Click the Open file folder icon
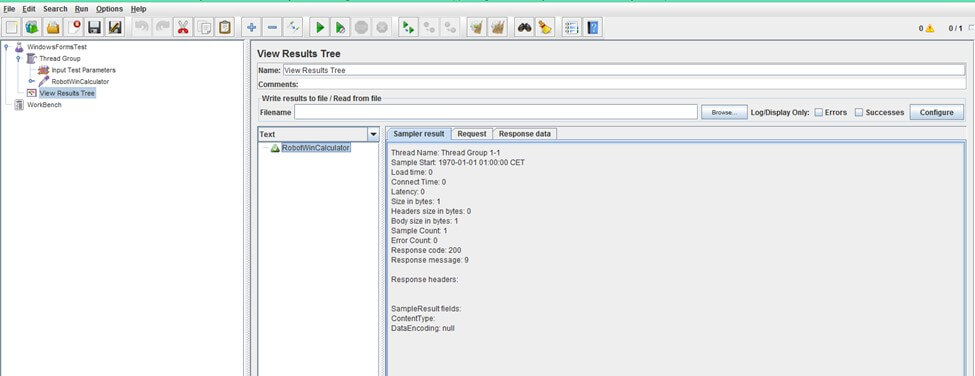The width and height of the screenshot is (975, 376). (53, 27)
